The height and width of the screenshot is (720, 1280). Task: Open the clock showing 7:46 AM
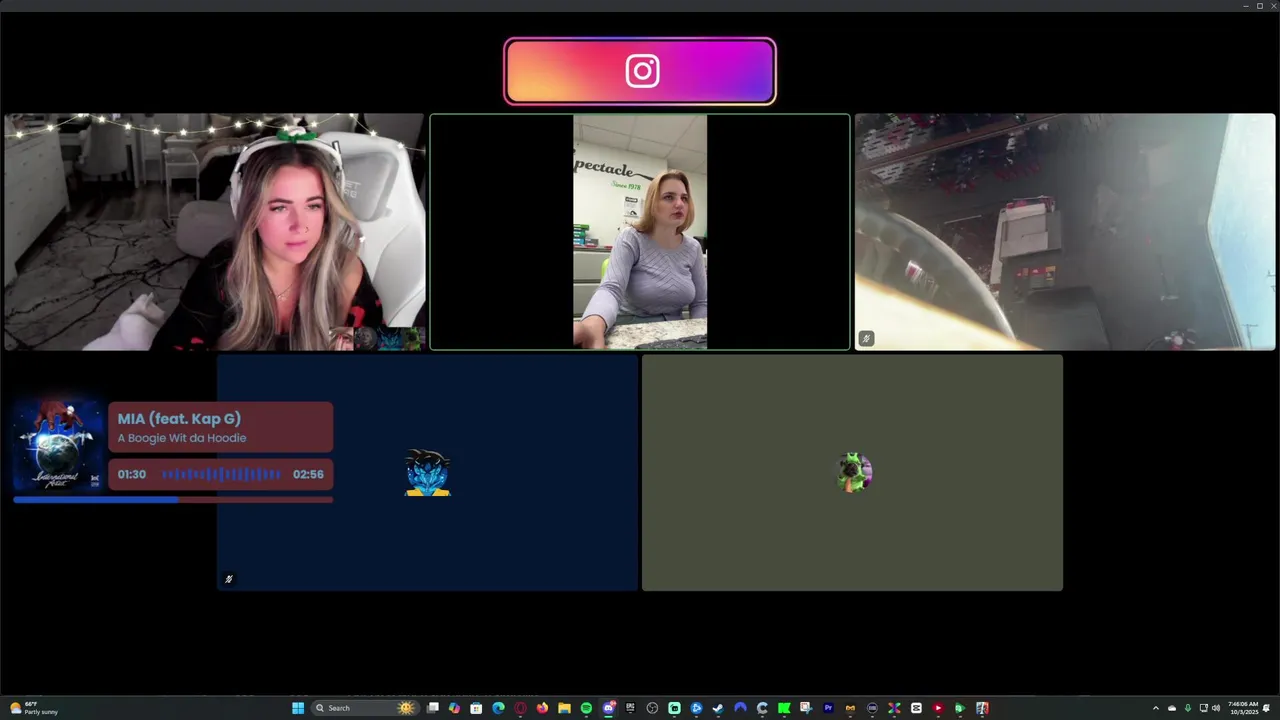tap(1243, 708)
